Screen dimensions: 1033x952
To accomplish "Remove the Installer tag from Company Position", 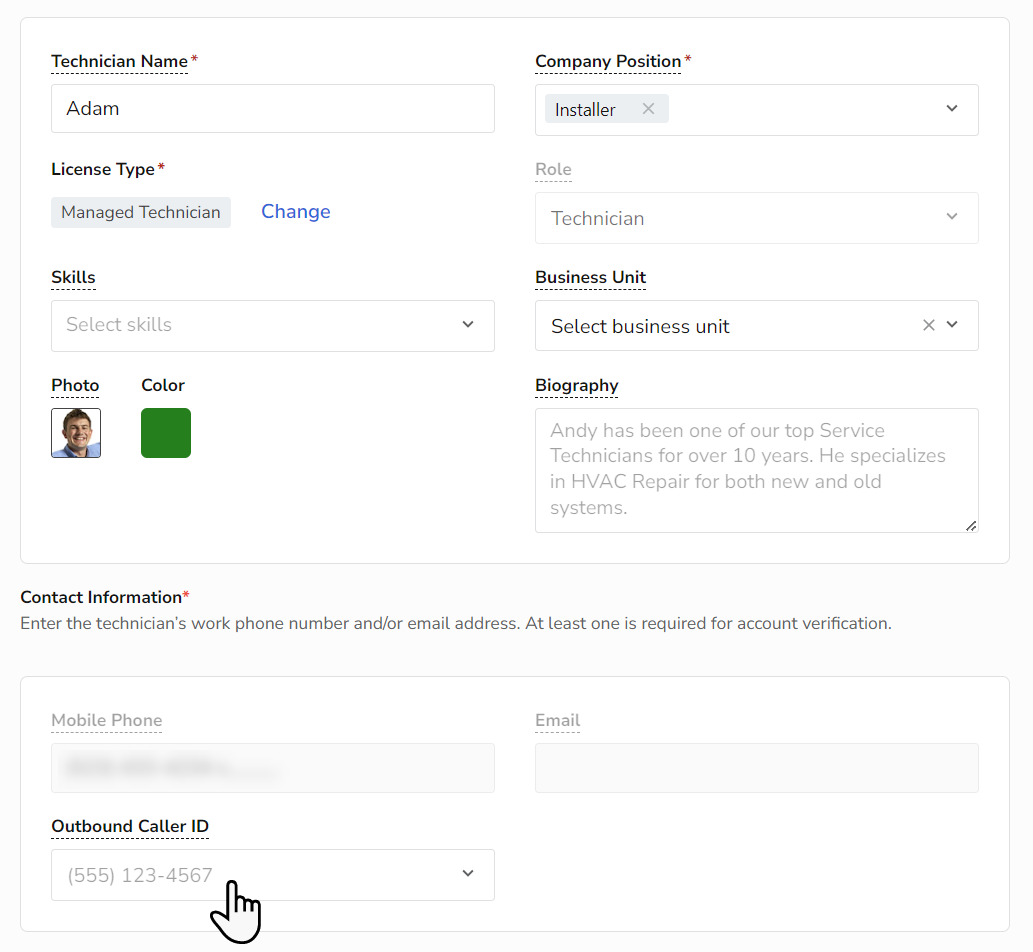I will (x=648, y=109).
